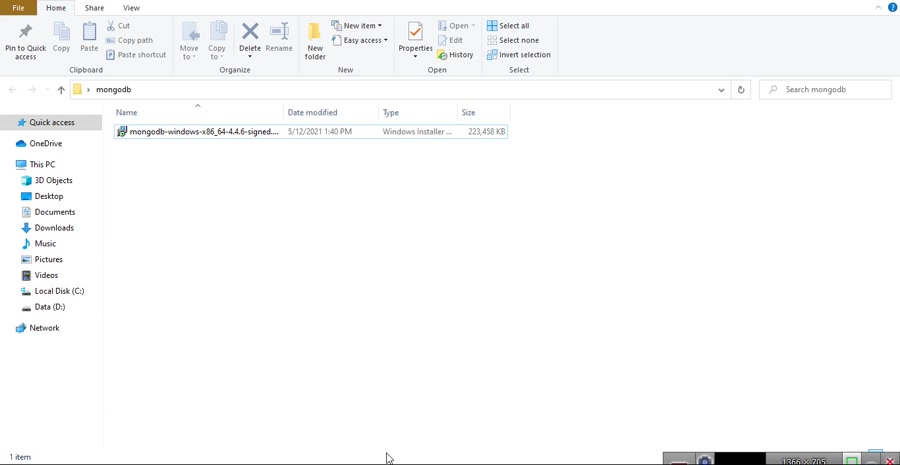Click the Select all button

509,25
